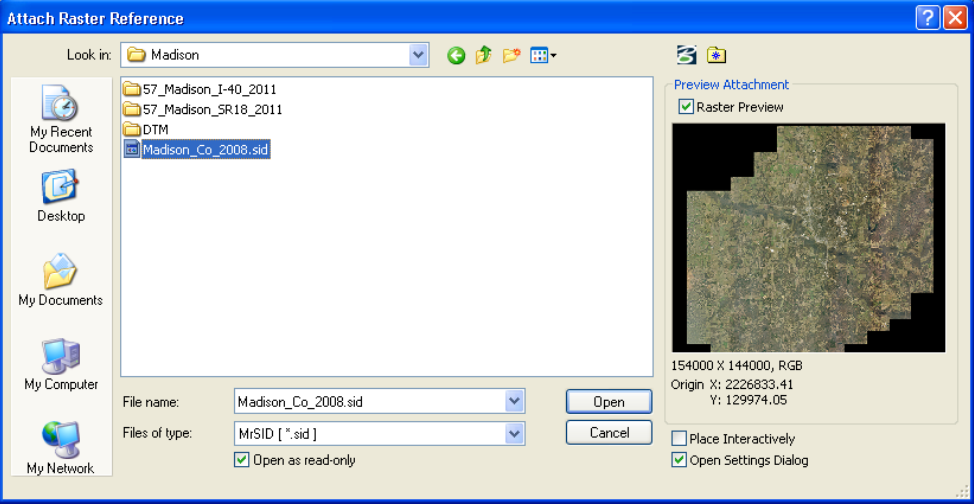
Task: Go to My Documents place
Action: click(60, 280)
